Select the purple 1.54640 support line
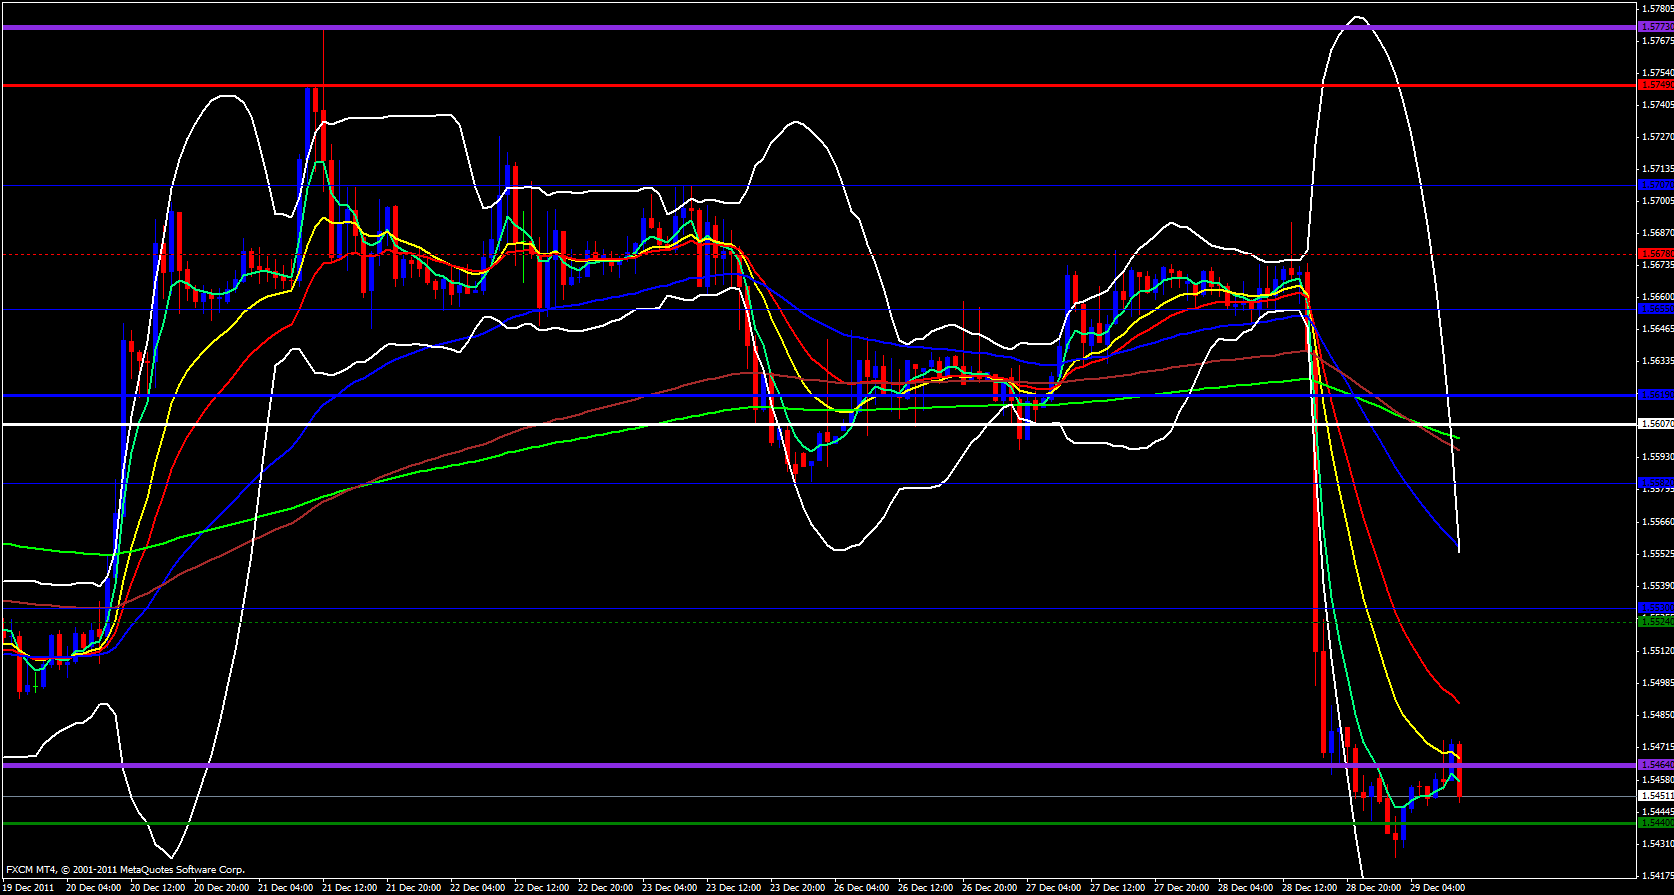The width and height of the screenshot is (1674, 895). pos(700,765)
